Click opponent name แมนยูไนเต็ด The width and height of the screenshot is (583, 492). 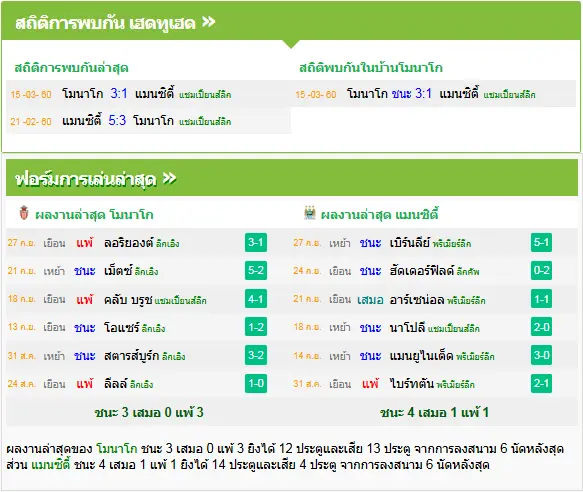pyautogui.click(x=421, y=356)
